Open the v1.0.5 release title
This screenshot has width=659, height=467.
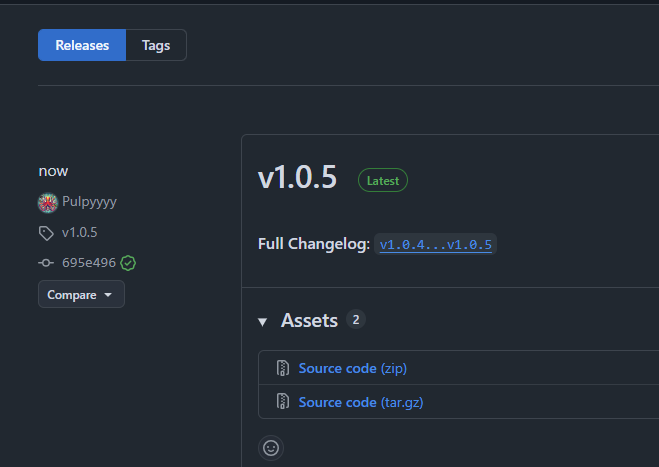pos(299,177)
